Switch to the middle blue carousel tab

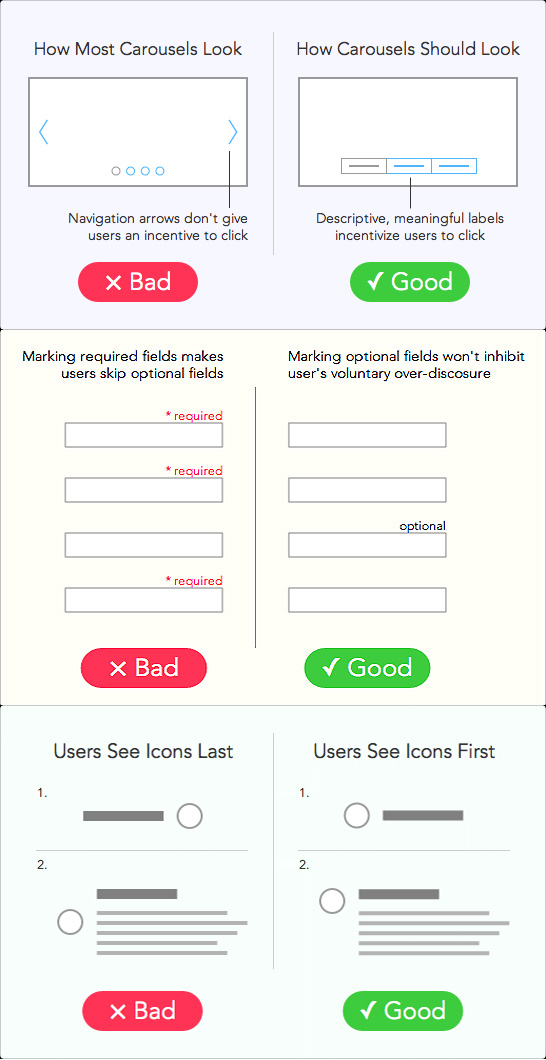pyautogui.click(x=409, y=166)
